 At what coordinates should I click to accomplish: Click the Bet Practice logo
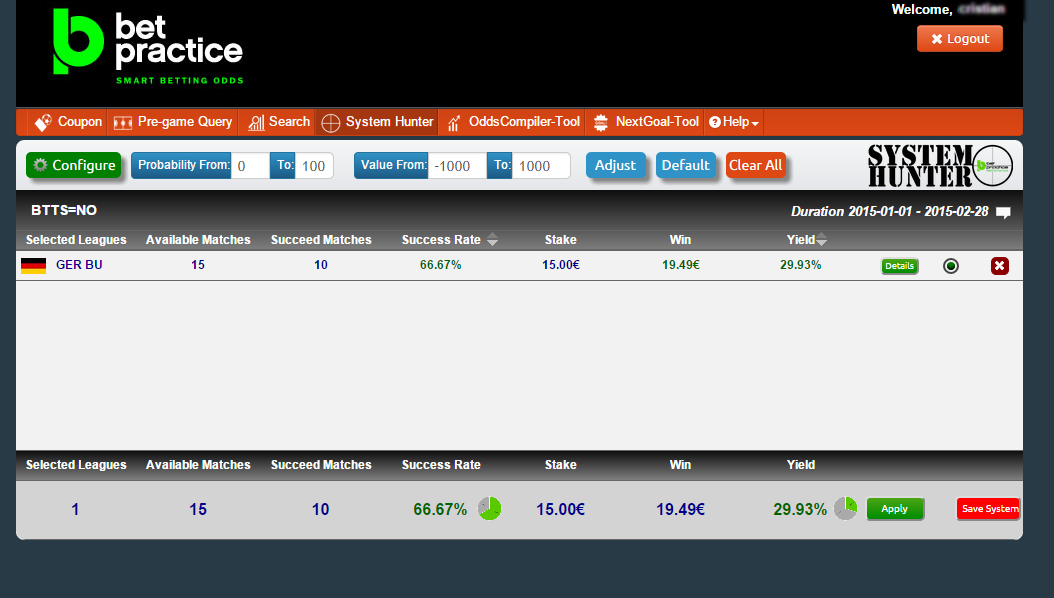coord(148,46)
